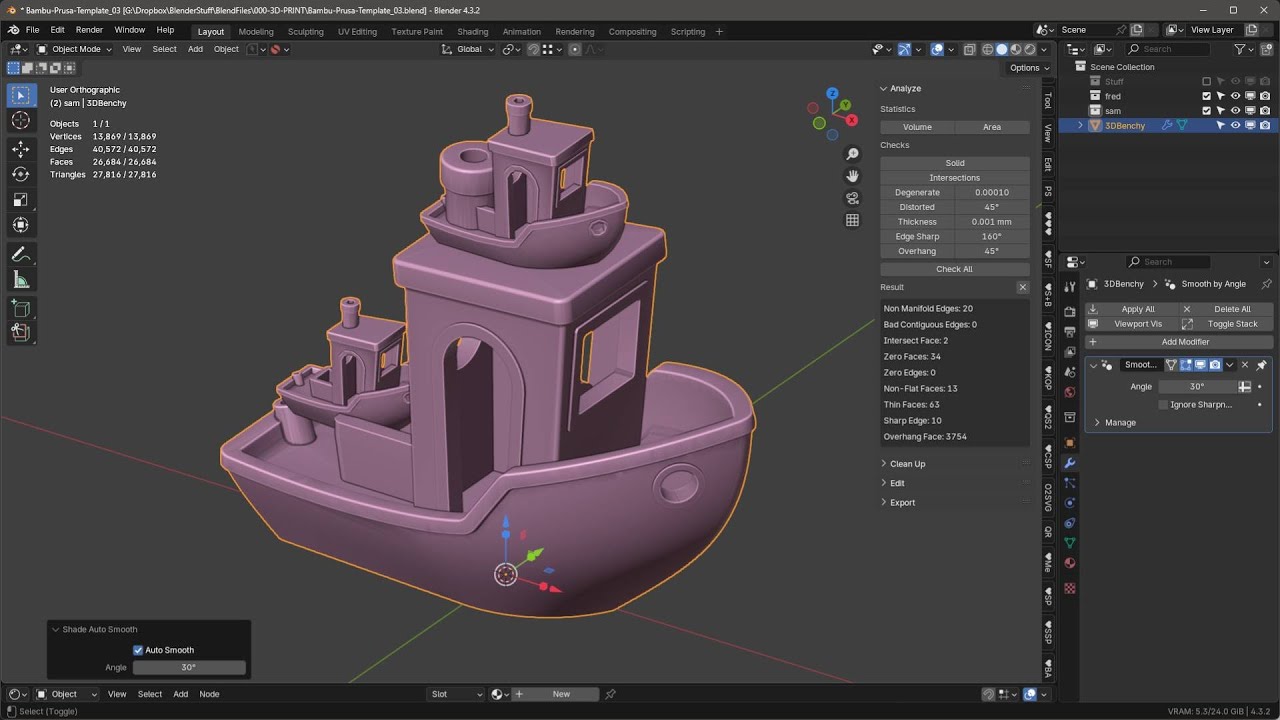Select the Select Box tool
The width and height of the screenshot is (1280, 720).
coord(21,95)
